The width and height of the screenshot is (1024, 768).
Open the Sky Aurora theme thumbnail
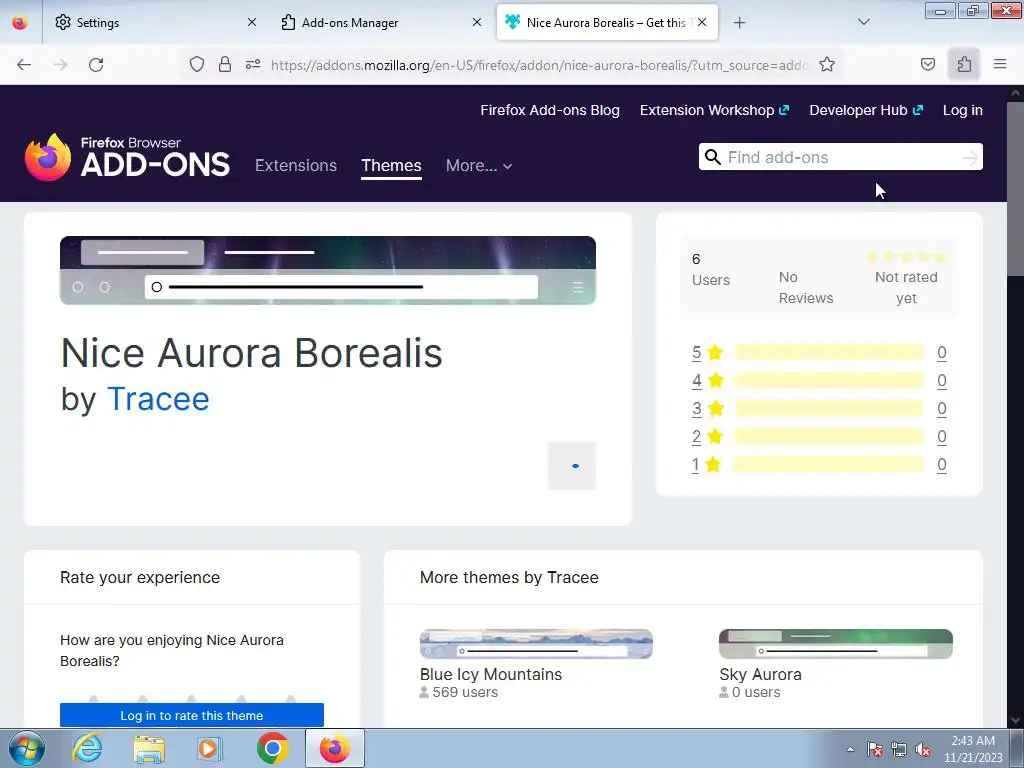coord(836,644)
